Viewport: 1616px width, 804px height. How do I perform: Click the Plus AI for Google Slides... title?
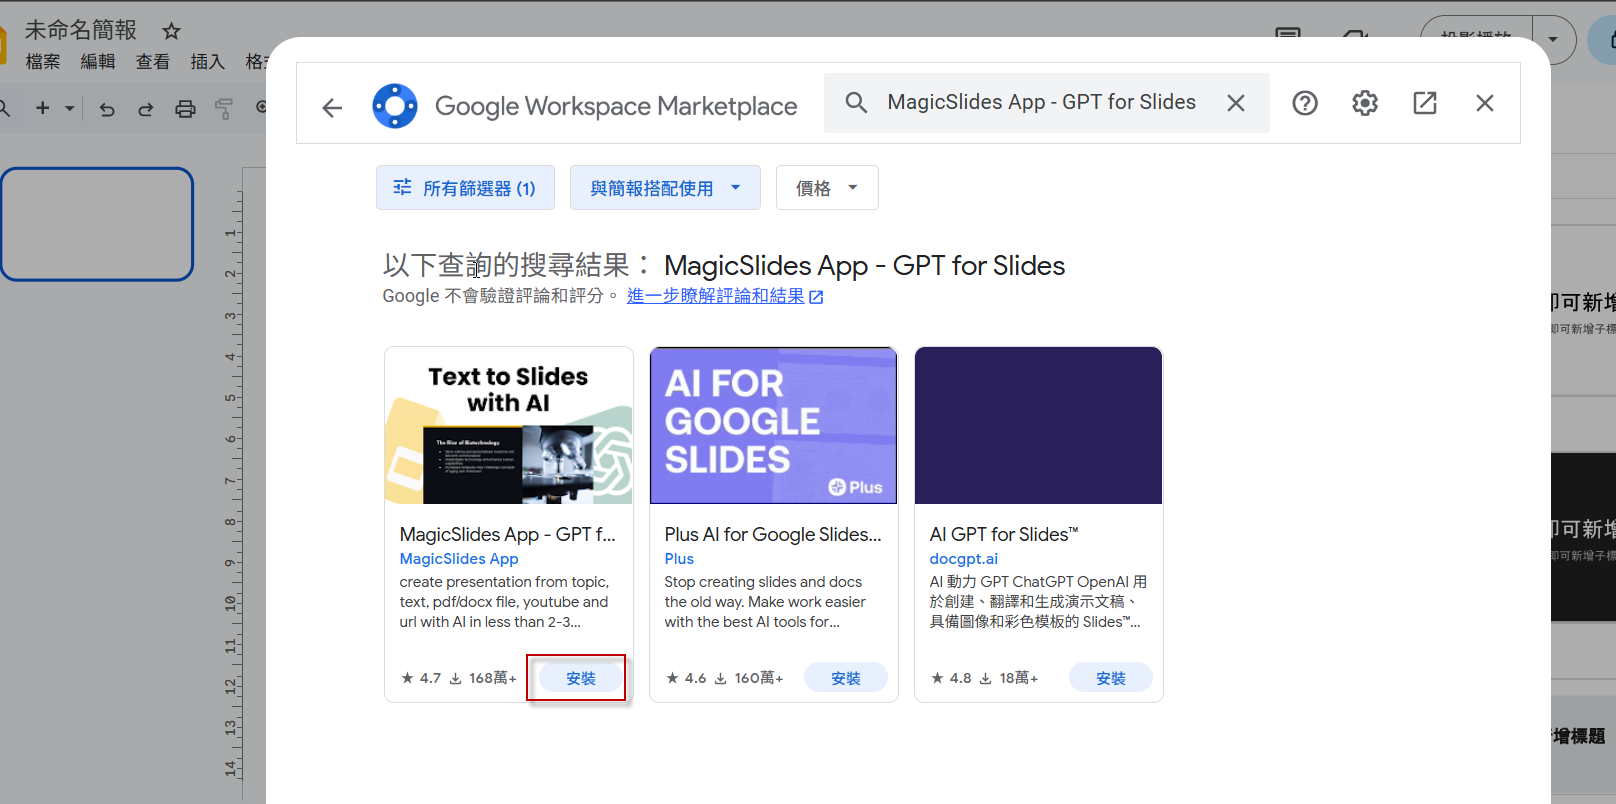[x=773, y=535]
